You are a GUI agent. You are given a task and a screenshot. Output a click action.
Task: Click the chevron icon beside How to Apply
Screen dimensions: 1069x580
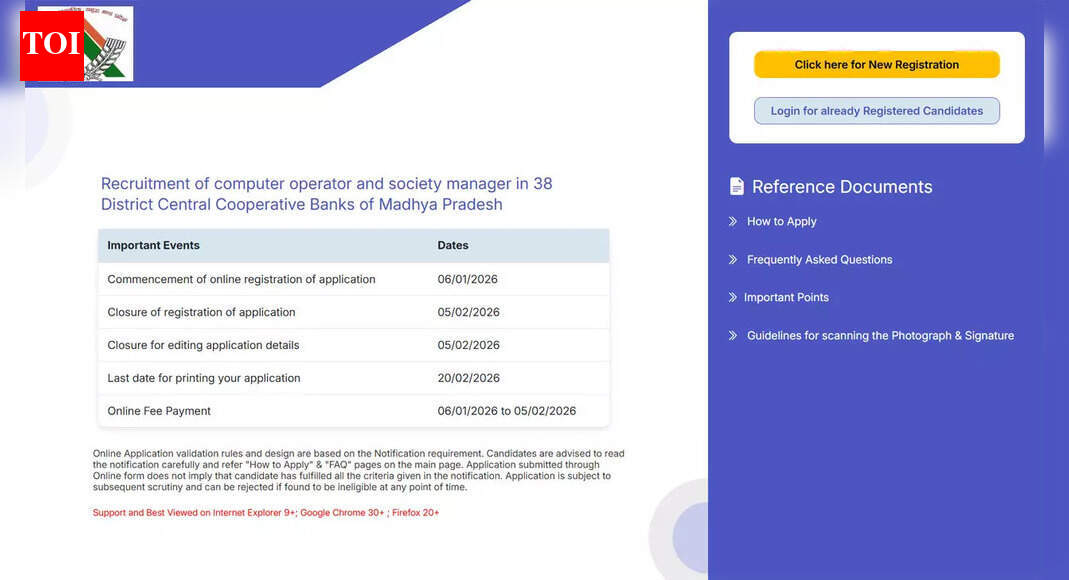coord(731,221)
